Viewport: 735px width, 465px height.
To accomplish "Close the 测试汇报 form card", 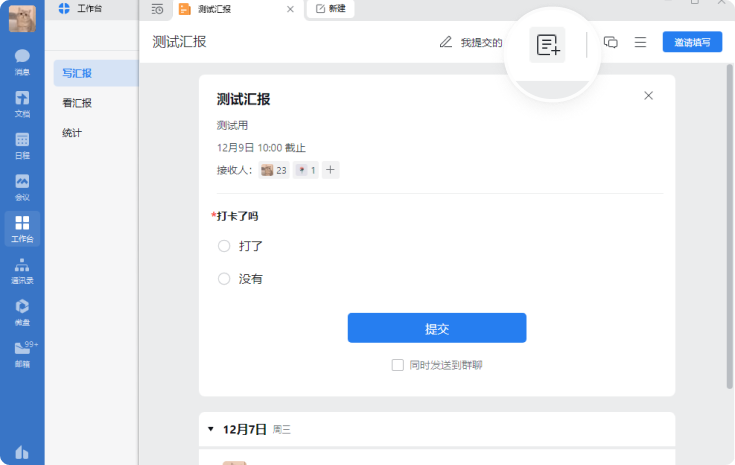I will [648, 96].
